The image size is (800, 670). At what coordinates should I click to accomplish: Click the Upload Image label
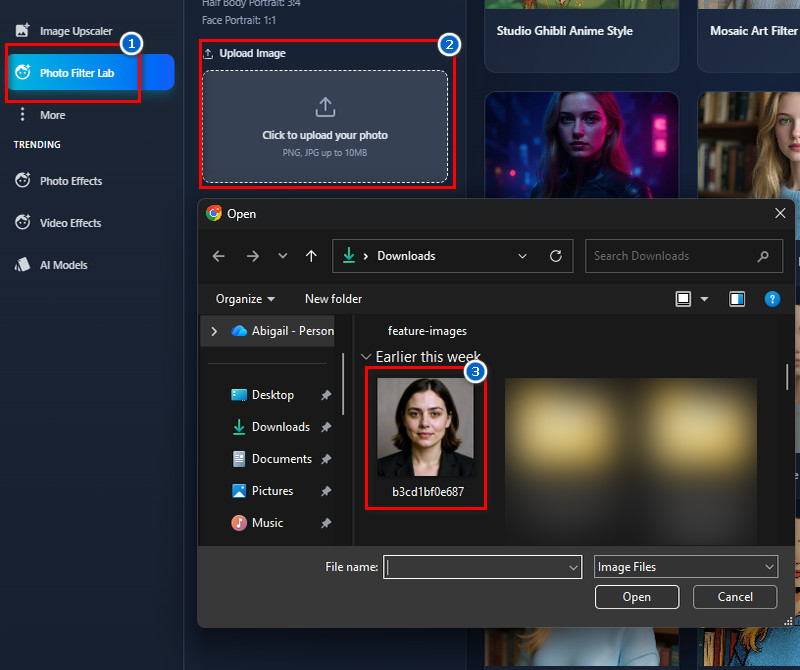click(252, 53)
